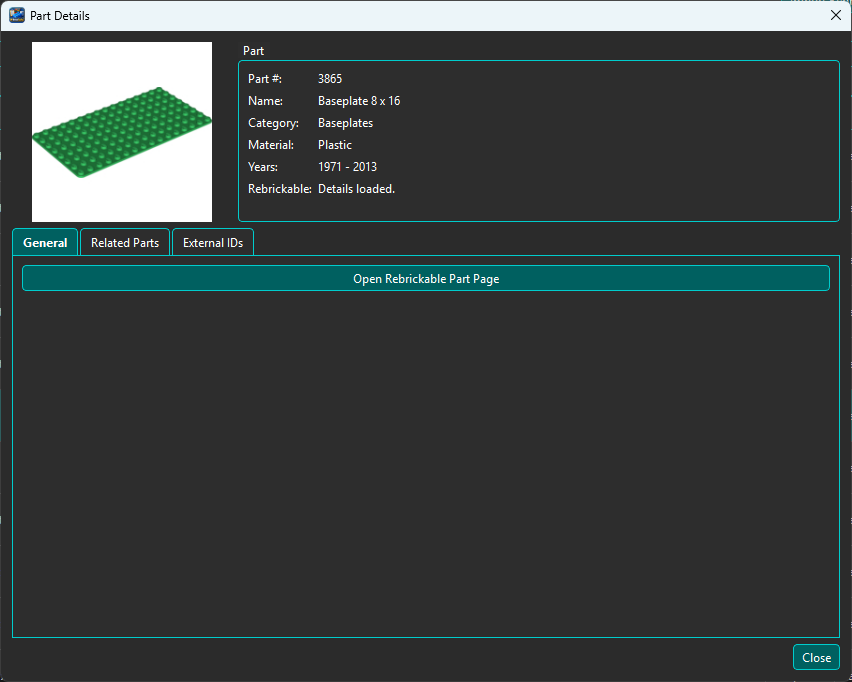Viewport: 852px width, 682px height.
Task: Click the Material: label
Action: [x=271, y=145]
